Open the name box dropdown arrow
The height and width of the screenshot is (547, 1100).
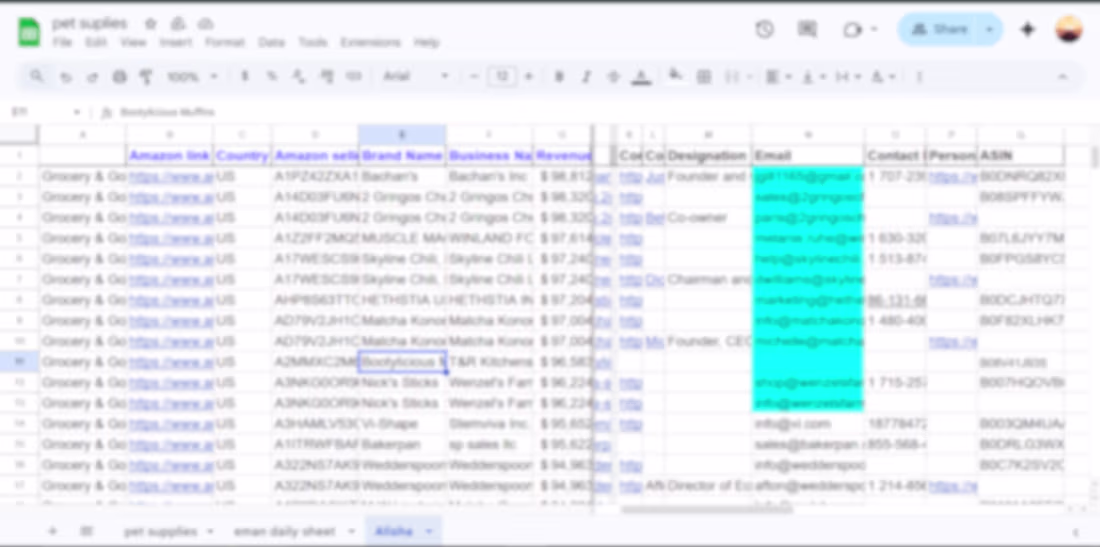(76, 112)
